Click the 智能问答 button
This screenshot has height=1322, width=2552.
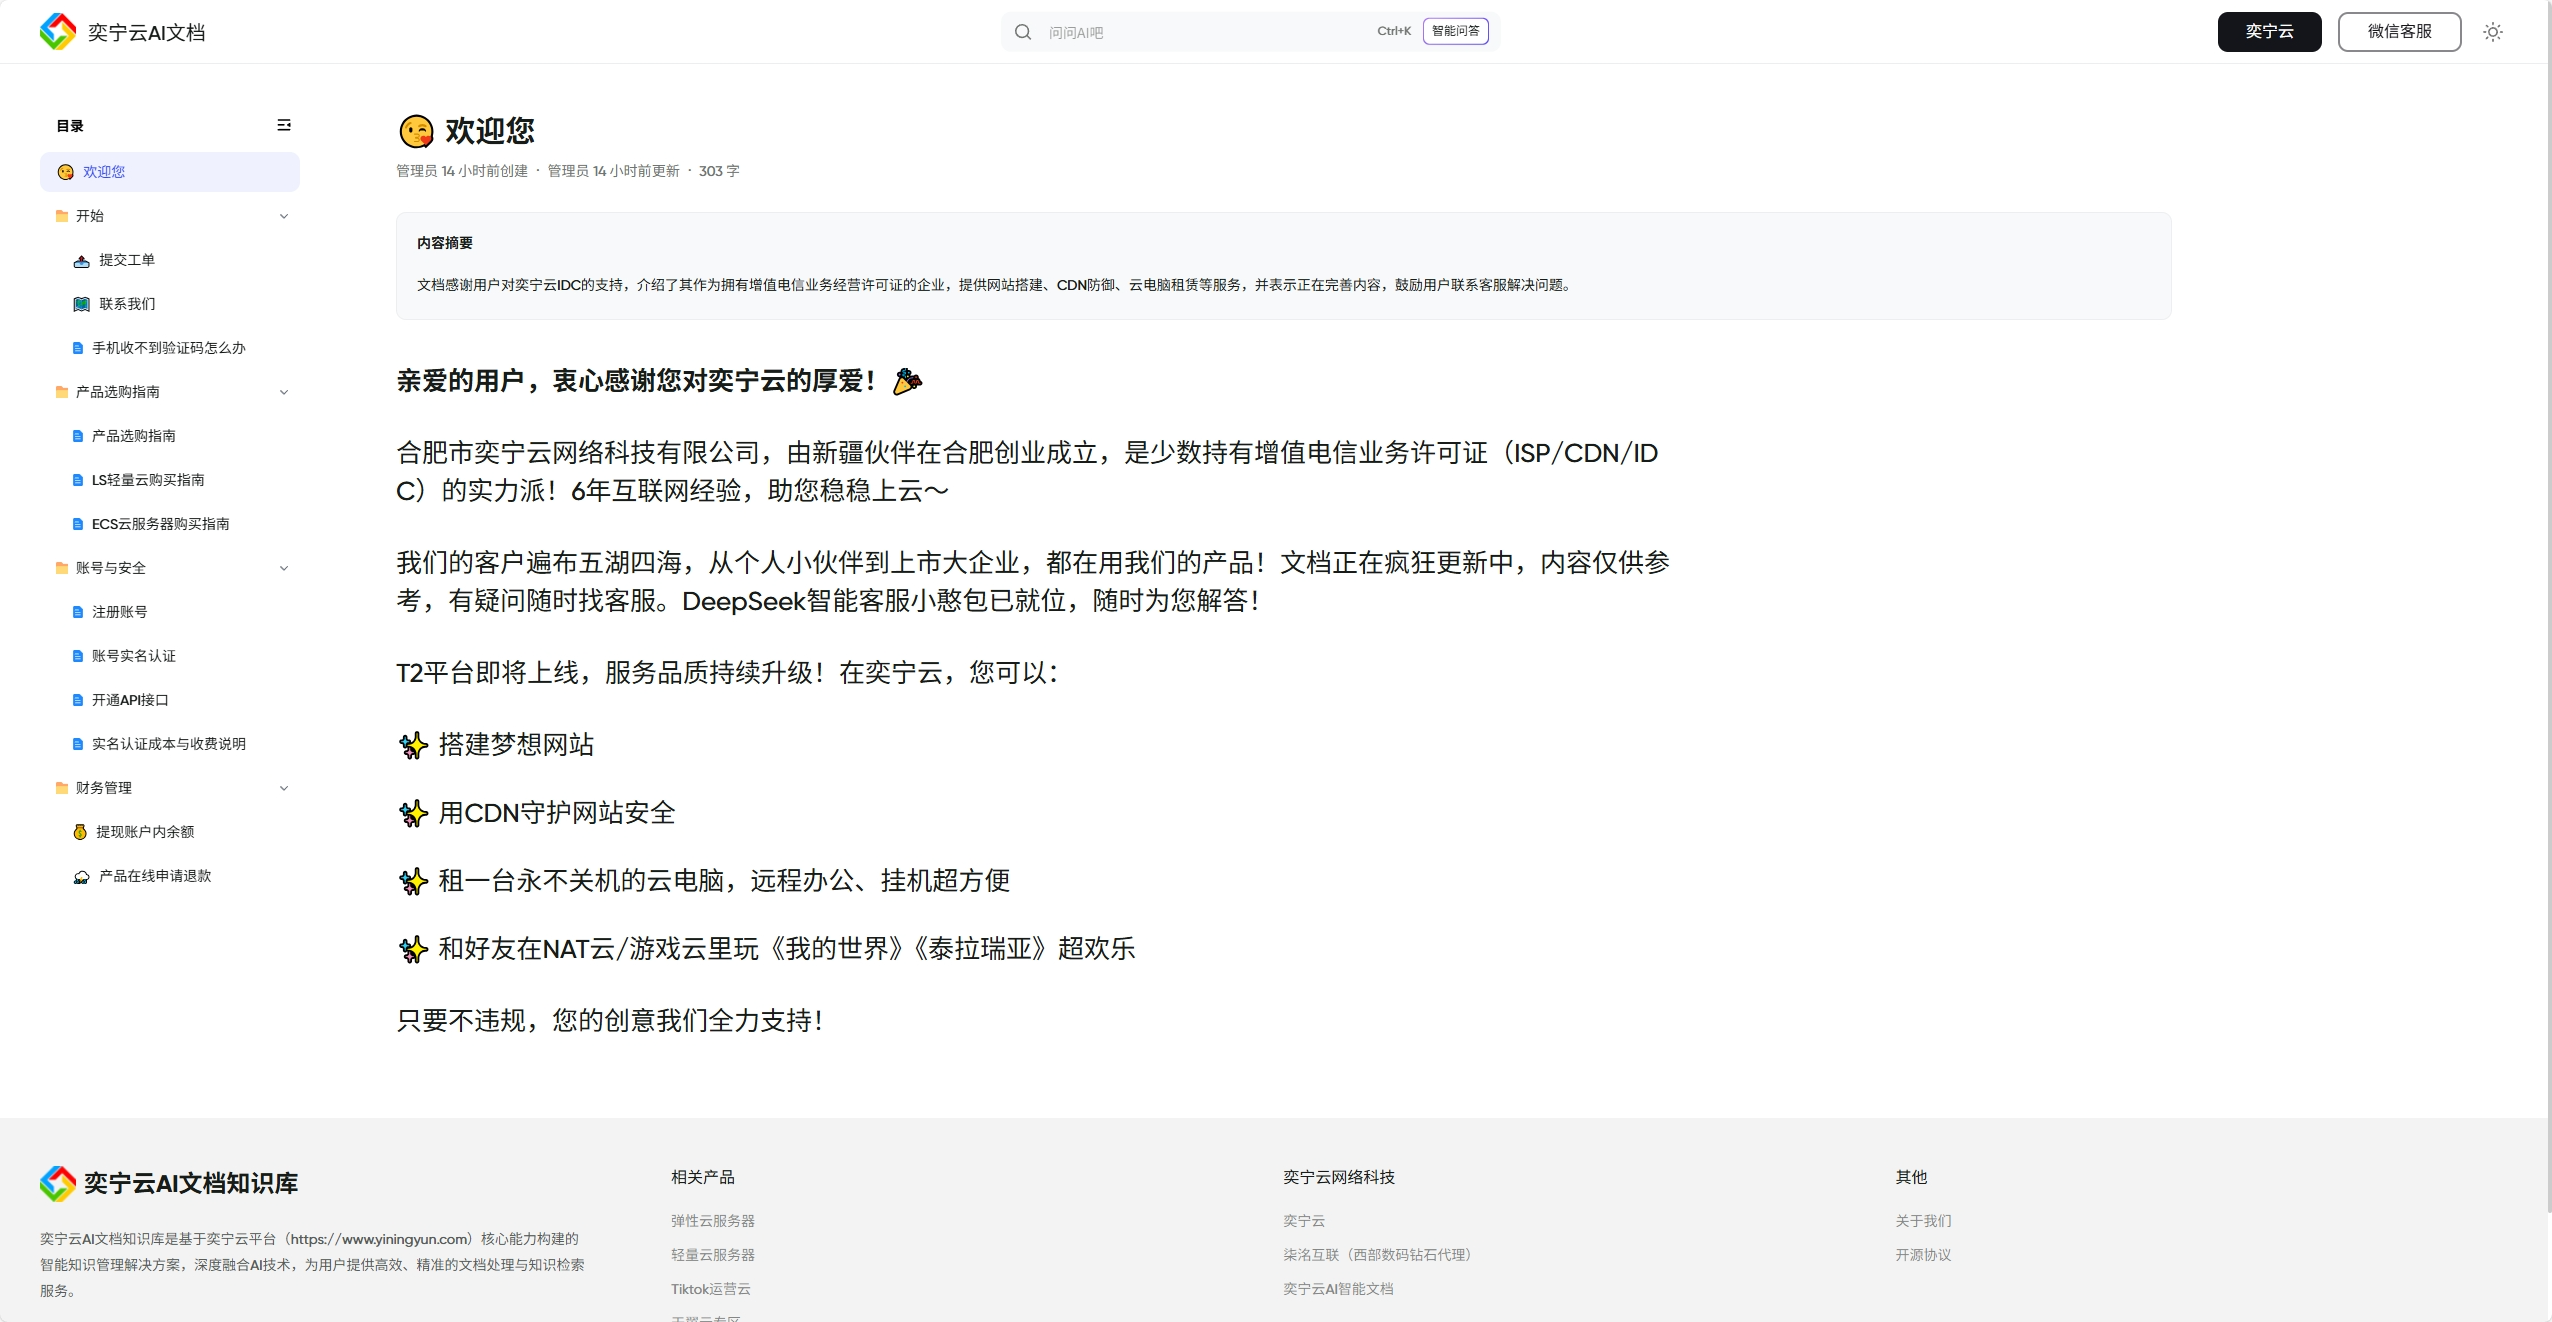click(1456, 31)
